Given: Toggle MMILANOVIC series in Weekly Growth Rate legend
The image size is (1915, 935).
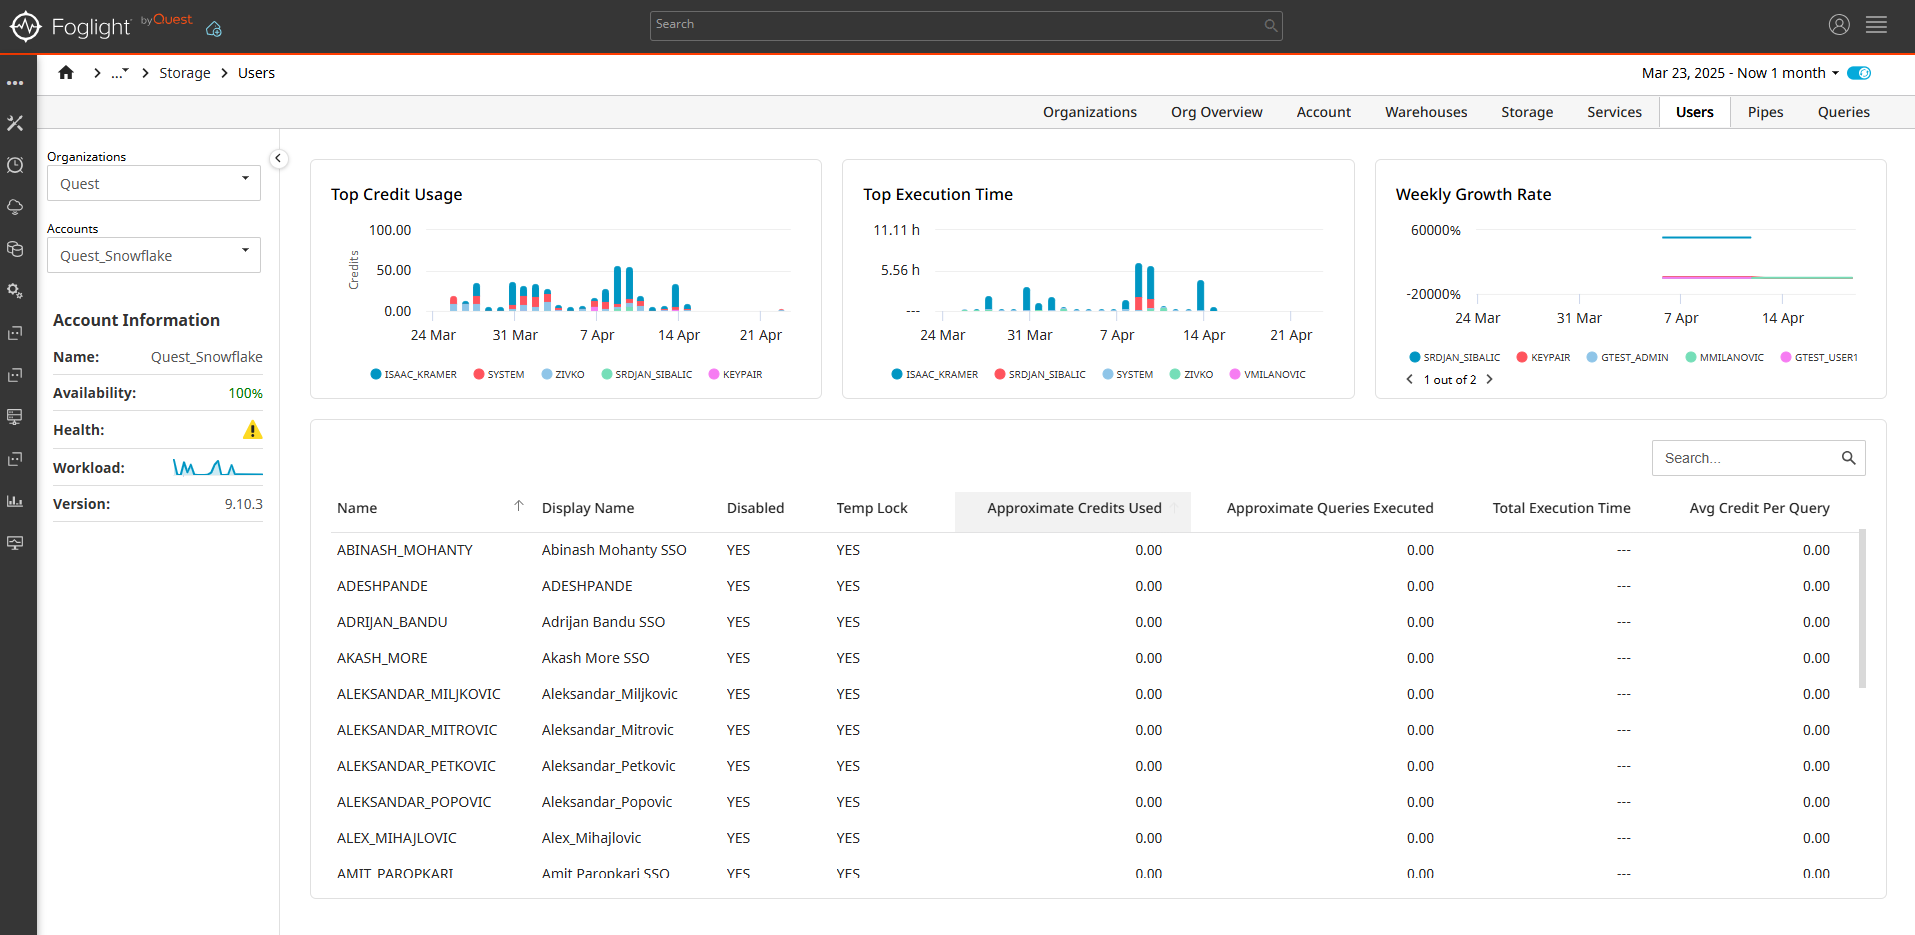Looking at the screenshot, I should point(1724,357).
